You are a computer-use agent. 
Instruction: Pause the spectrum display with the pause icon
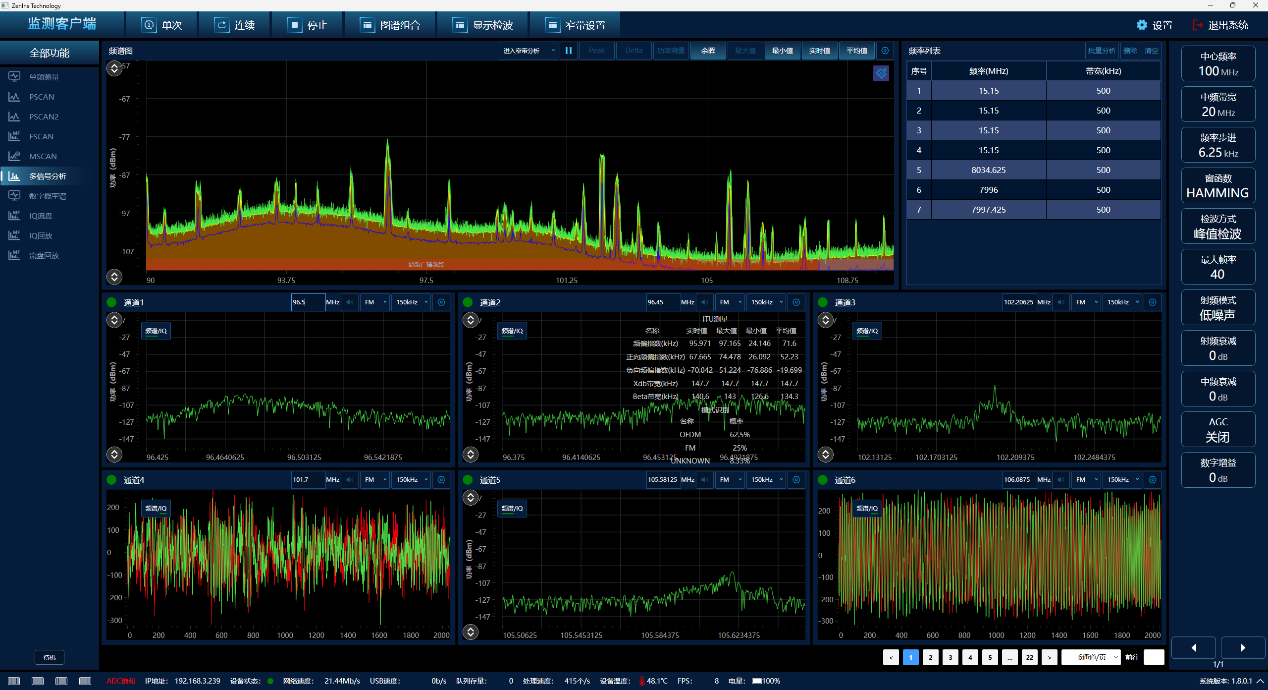click(569, 50)
